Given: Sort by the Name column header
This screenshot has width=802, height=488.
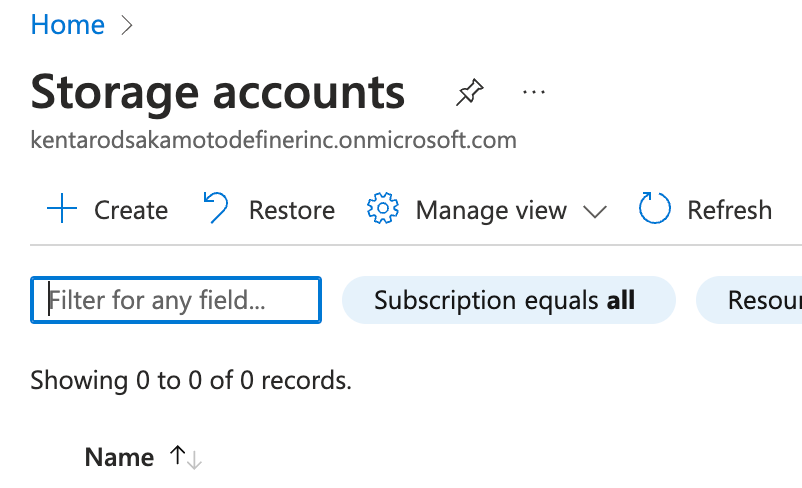Looking at the screenshot, I should (x=119, y=457).
